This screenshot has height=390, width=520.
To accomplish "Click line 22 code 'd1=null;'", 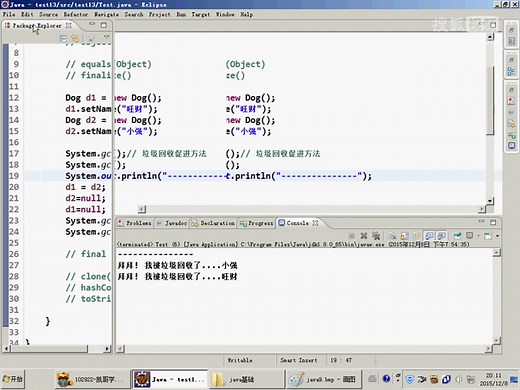I will click(x=85, y=209).
